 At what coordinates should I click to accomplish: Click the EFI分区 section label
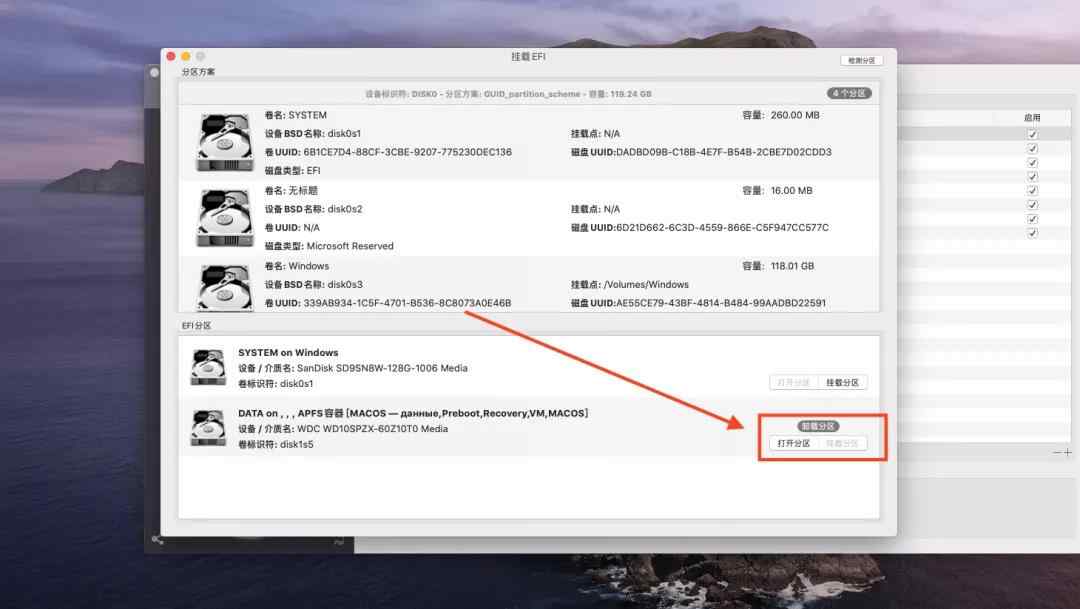(x=196, y=326)
